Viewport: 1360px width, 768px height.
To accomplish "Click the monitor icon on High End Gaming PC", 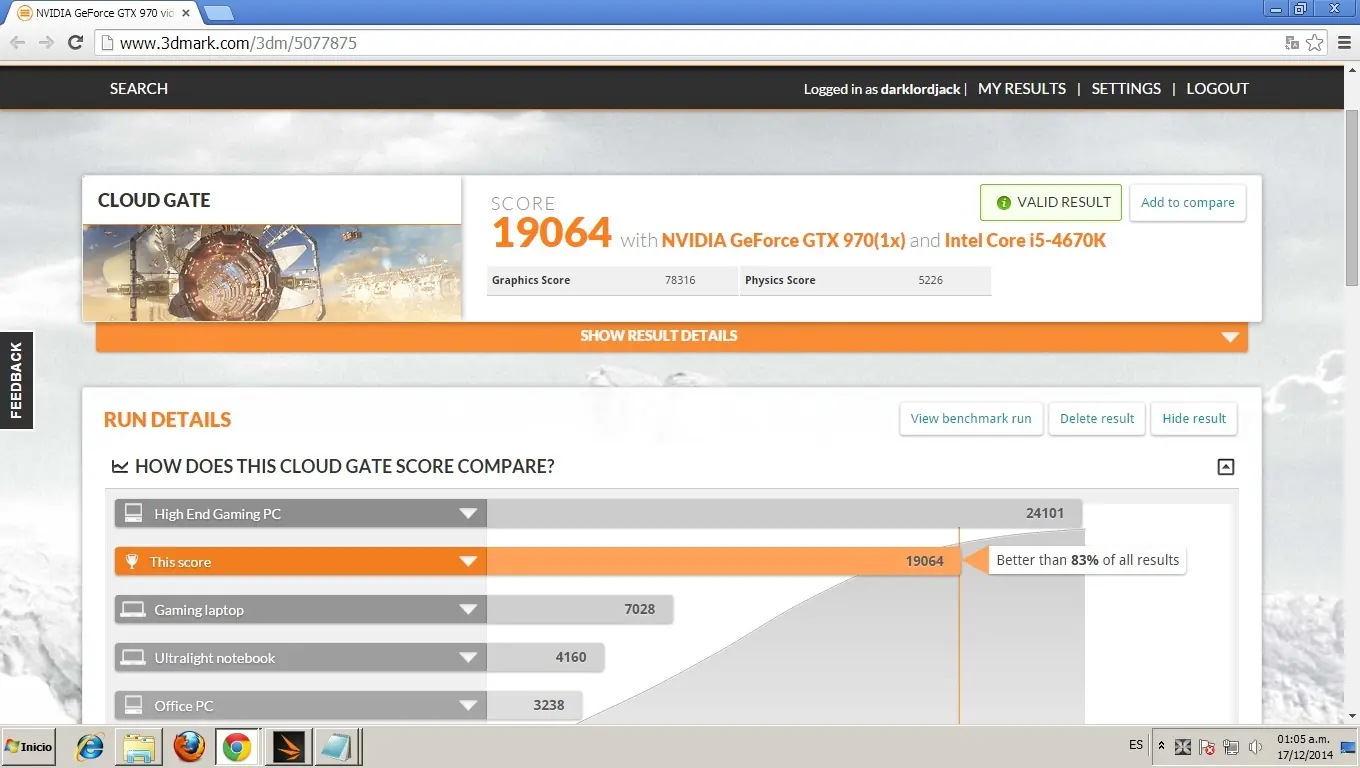I will (x=133, y=513).
